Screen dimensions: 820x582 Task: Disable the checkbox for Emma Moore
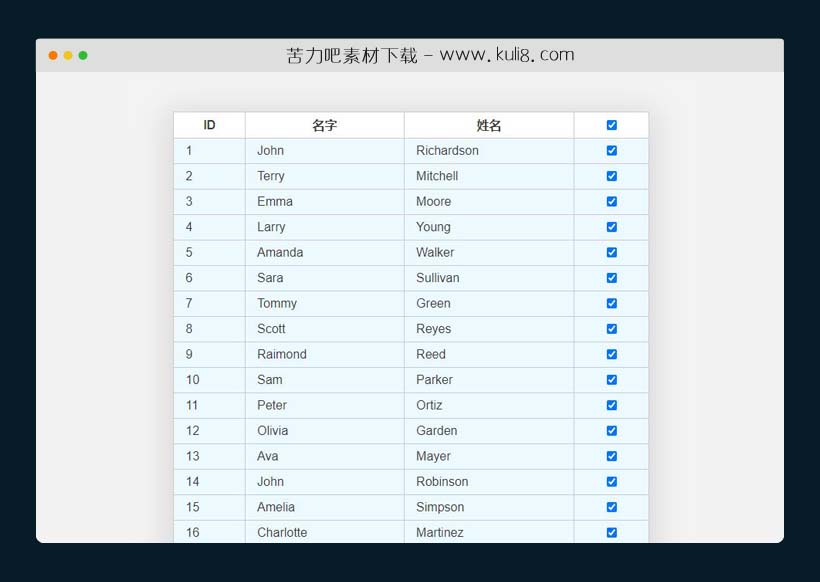point(610,201)
